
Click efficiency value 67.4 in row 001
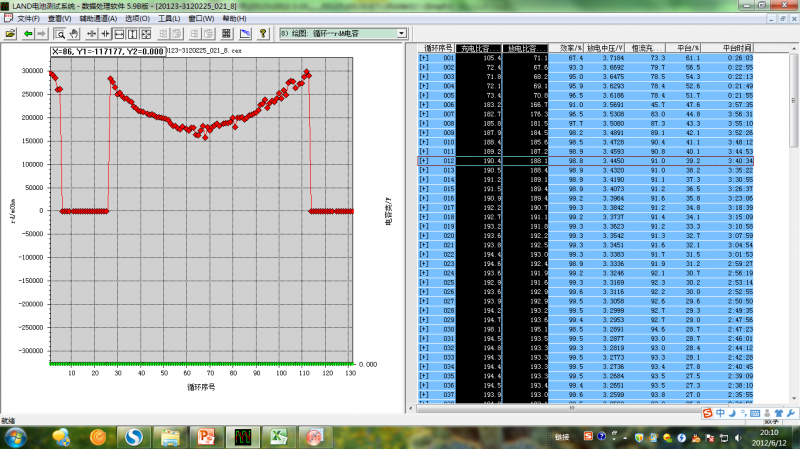[x=576, y=58]
